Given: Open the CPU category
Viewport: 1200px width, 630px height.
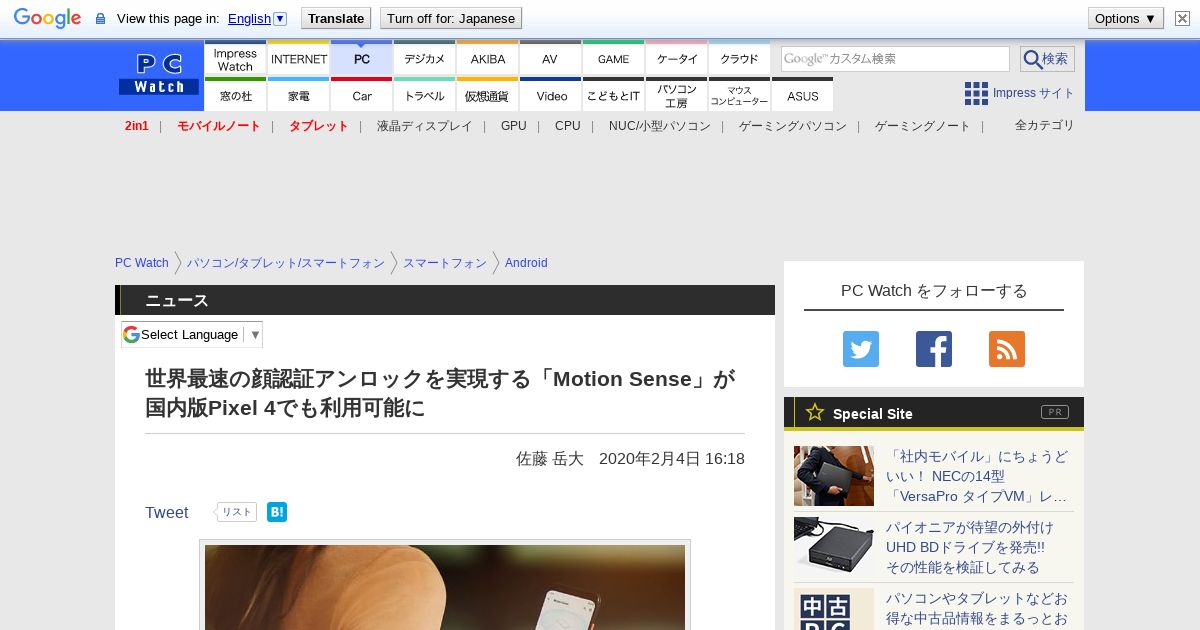Looking at the screenshot, I should (567, 126).
